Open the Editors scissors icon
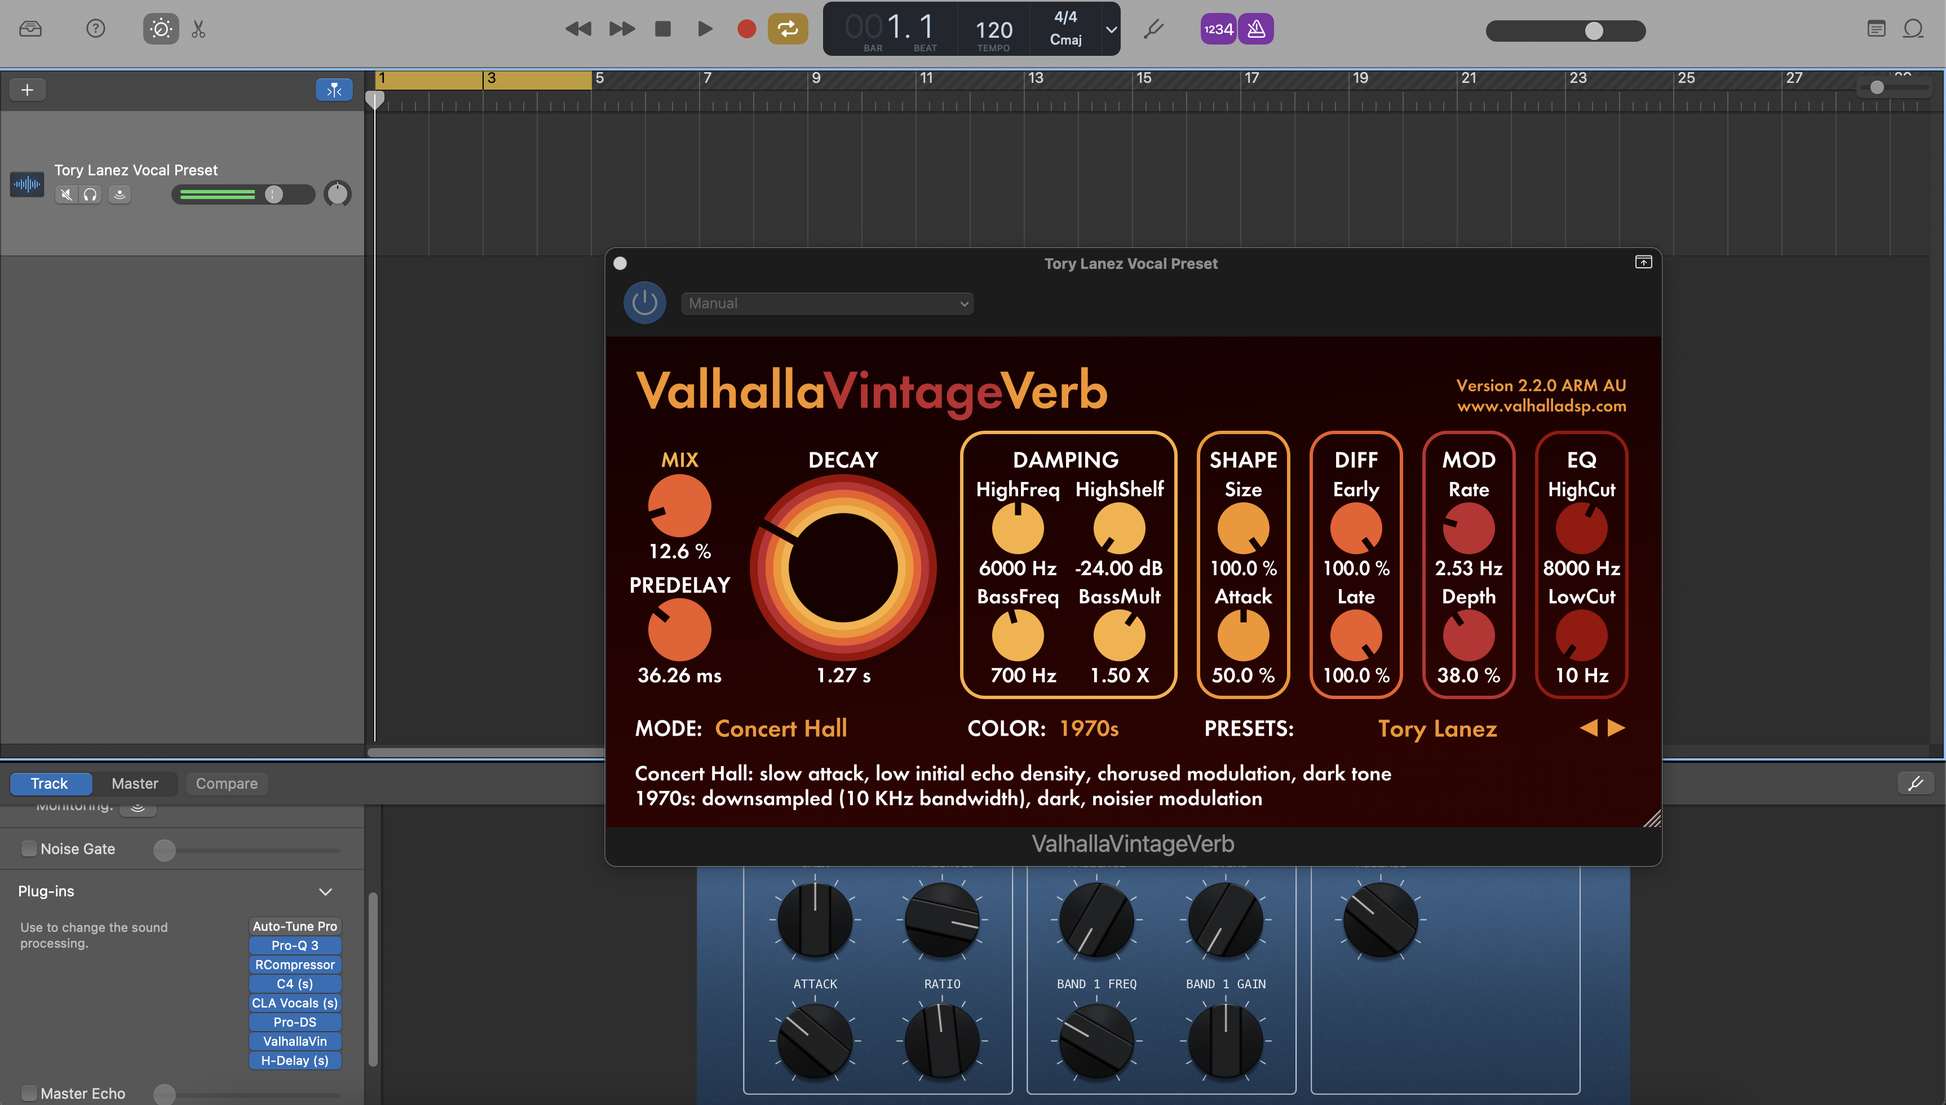Image resolution: width=1946 pixels, height=1105 pixels. 199,29
